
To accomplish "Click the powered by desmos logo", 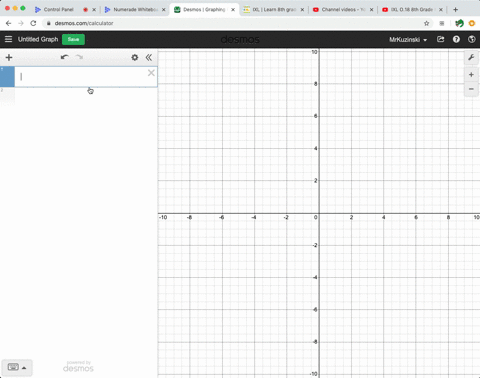I will 78,366.
